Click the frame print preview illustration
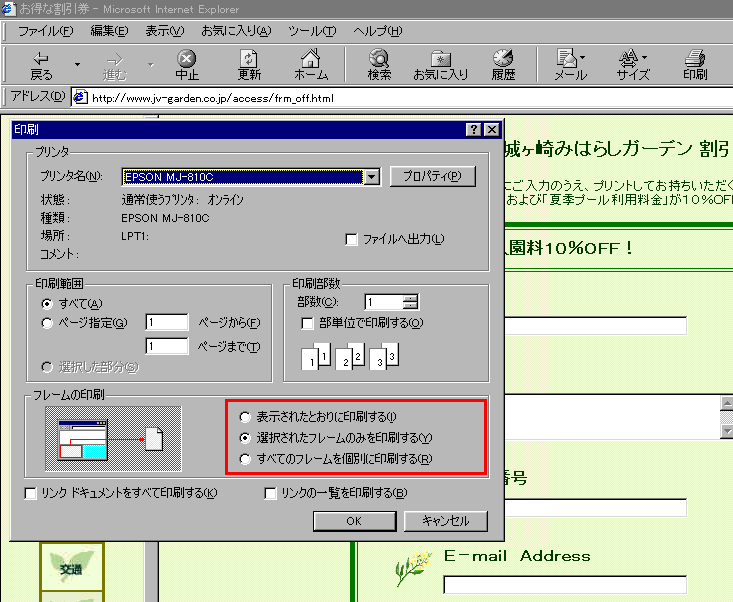The width and height of the screenshot is (733, 602). tap(114, 438)
